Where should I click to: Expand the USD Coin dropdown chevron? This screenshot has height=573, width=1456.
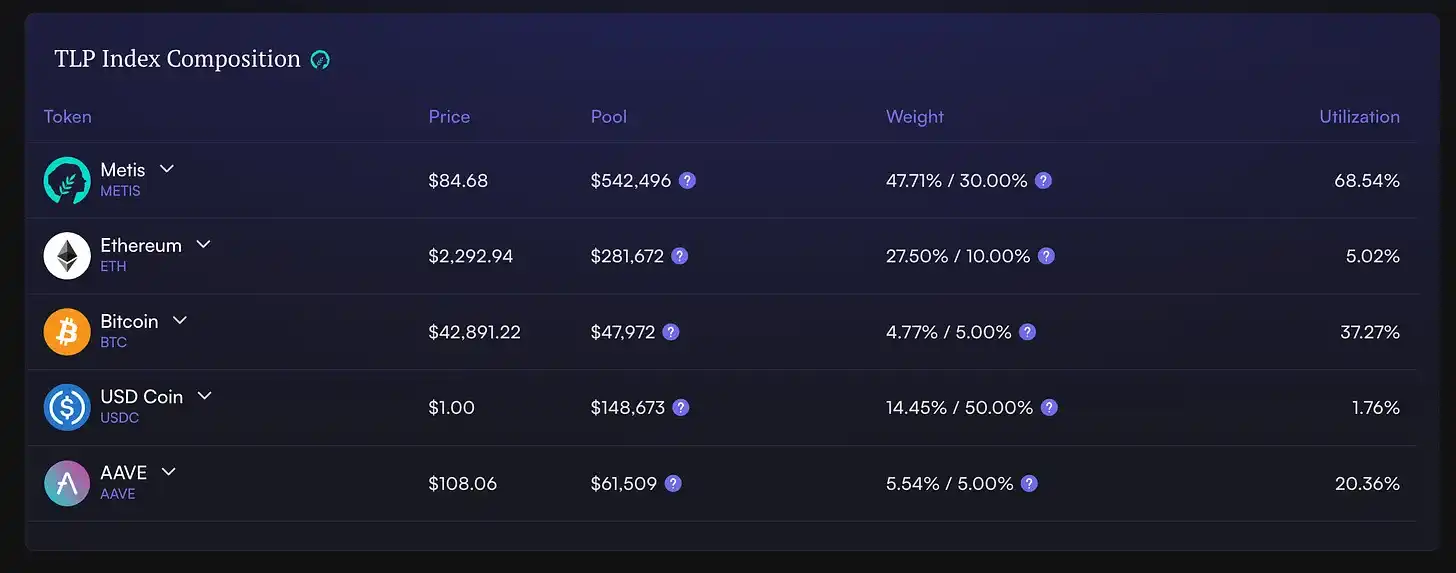point(204,396)
